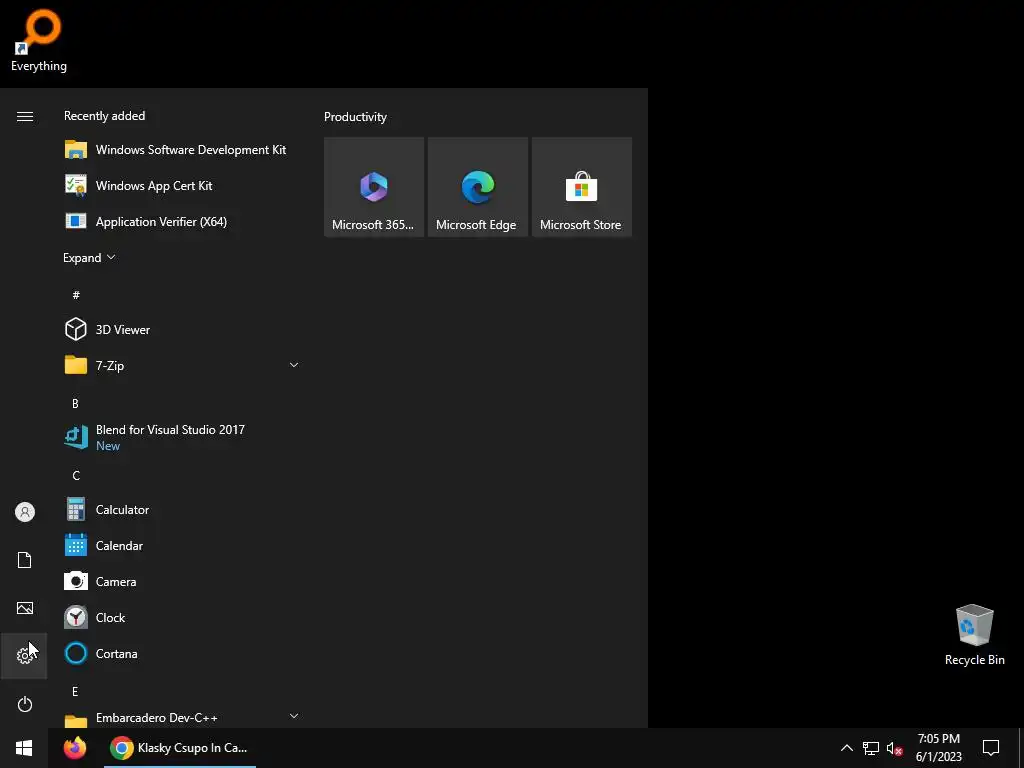
Task: Launch 3D Viewer app
Action: [x=182, y=329]
